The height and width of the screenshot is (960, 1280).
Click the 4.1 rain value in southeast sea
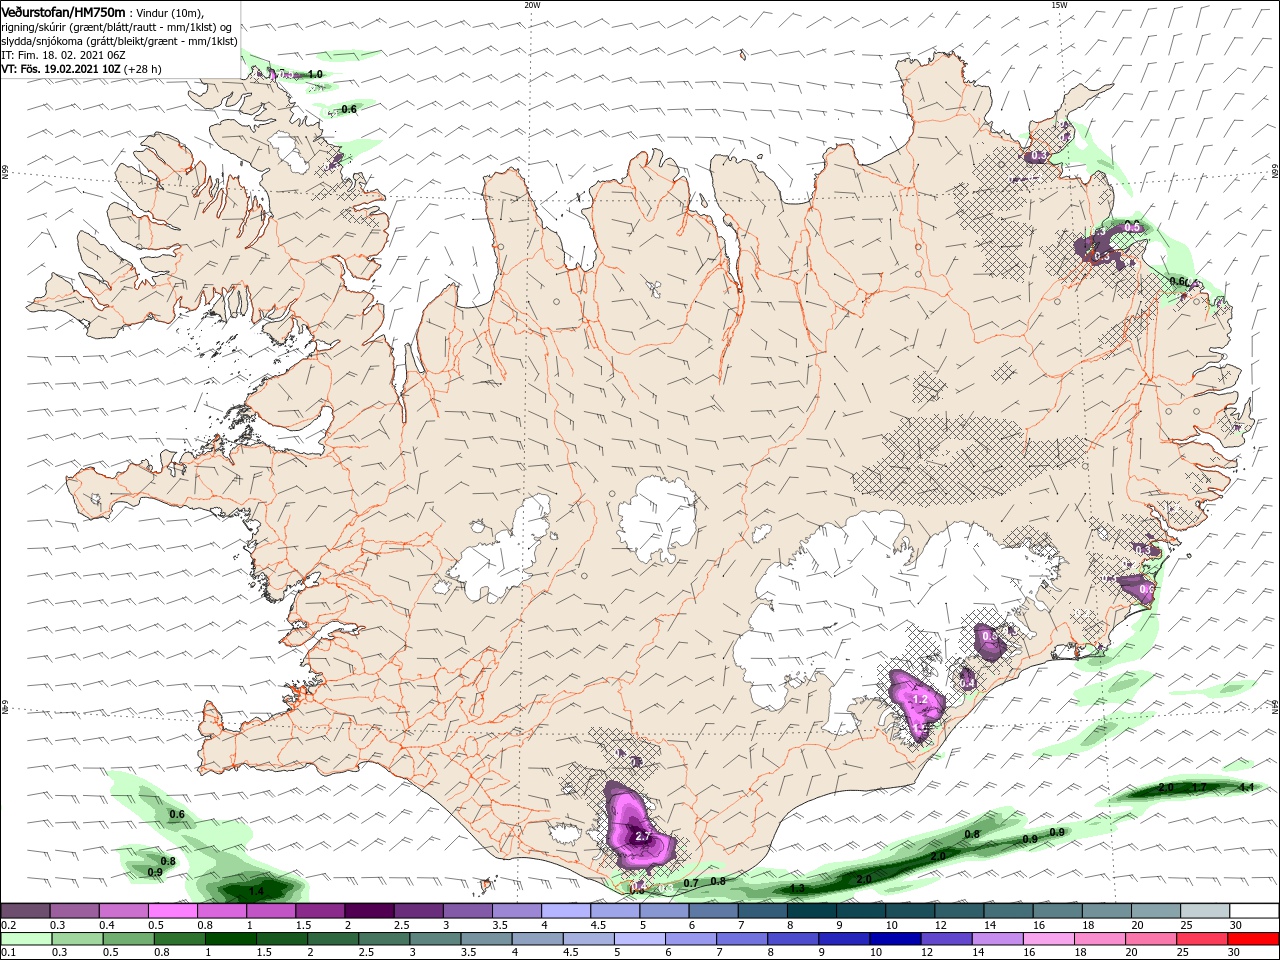point(1246,788)
